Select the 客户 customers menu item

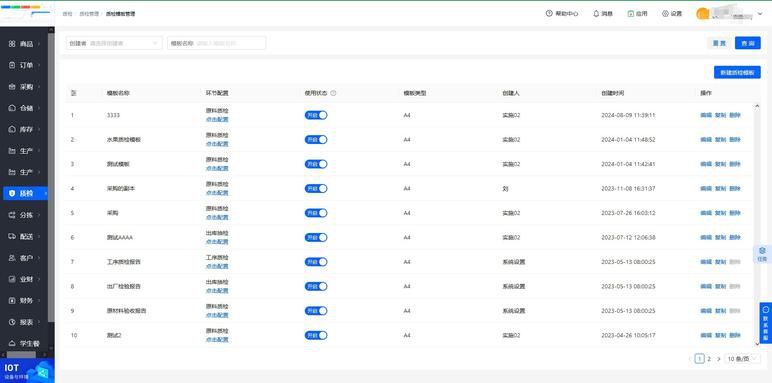click(x=25, y=258)
